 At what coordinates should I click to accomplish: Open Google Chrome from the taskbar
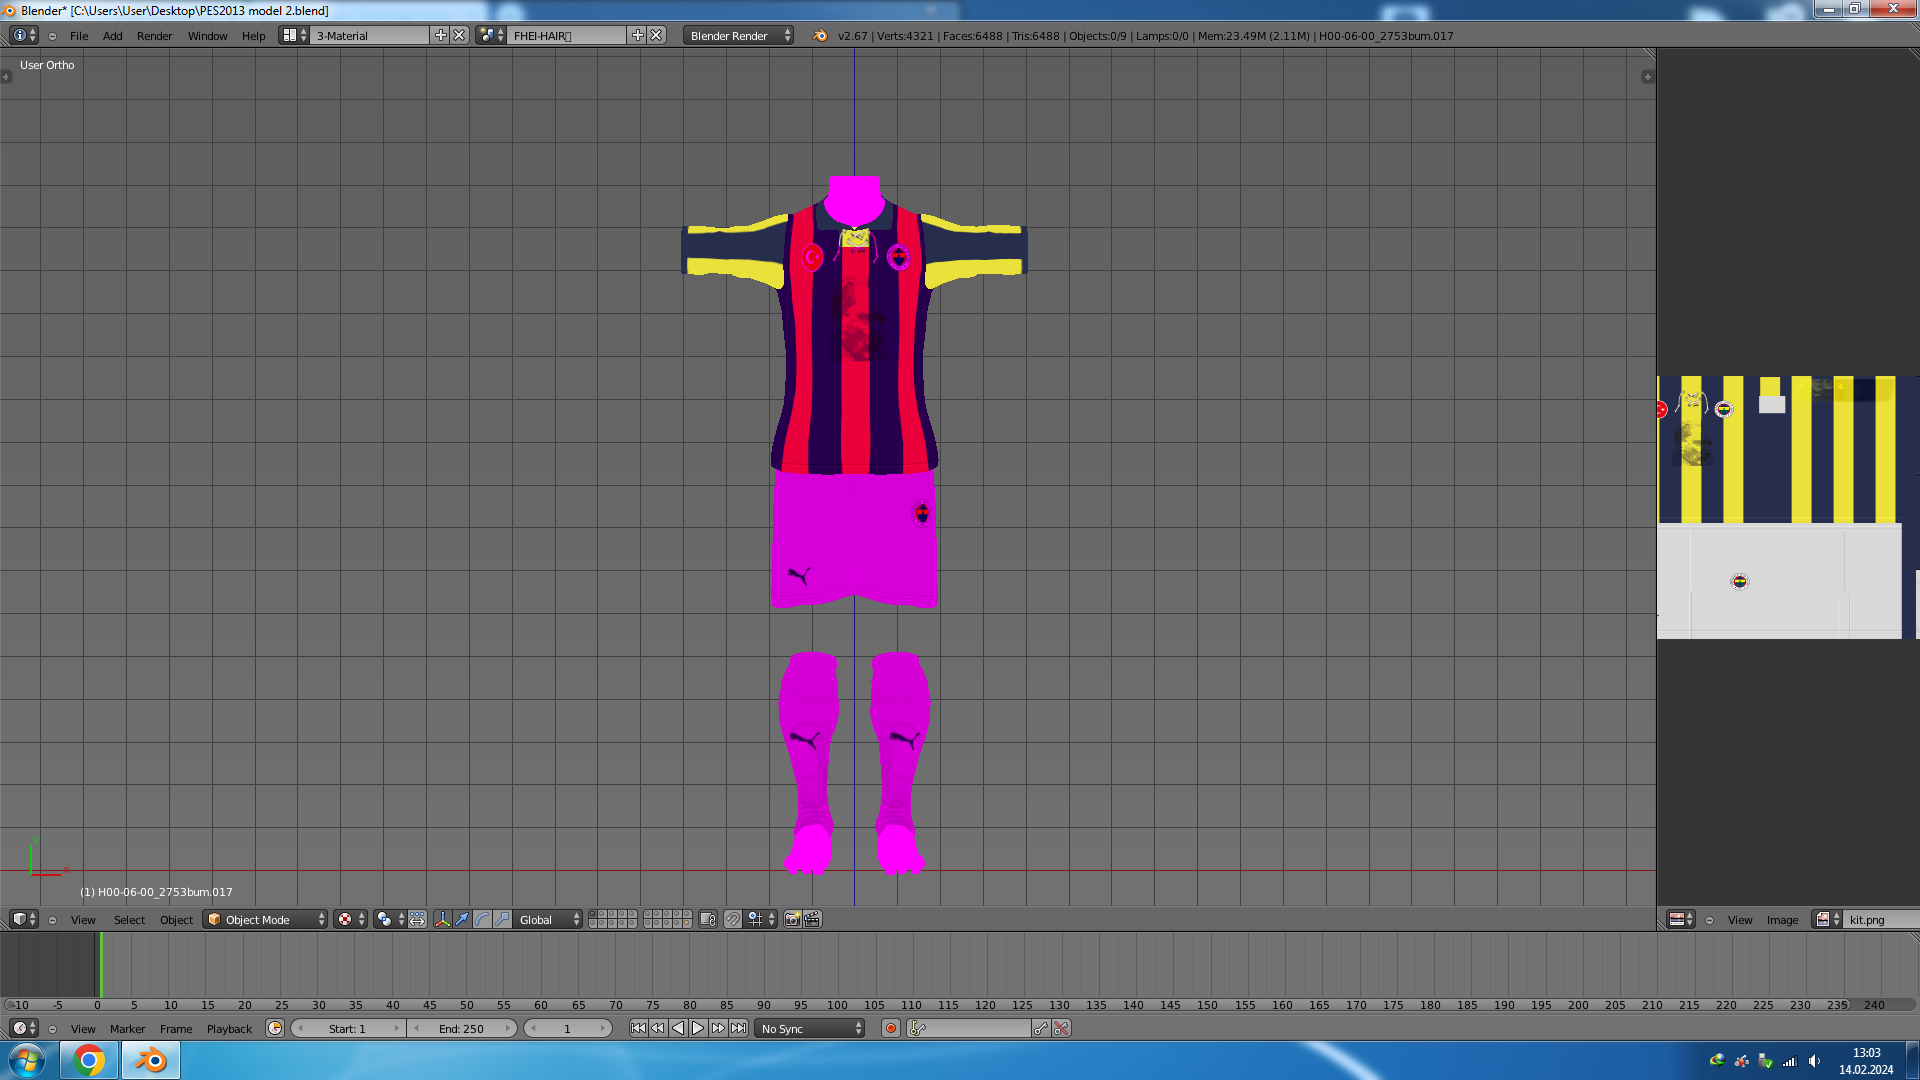(89, 1060)
